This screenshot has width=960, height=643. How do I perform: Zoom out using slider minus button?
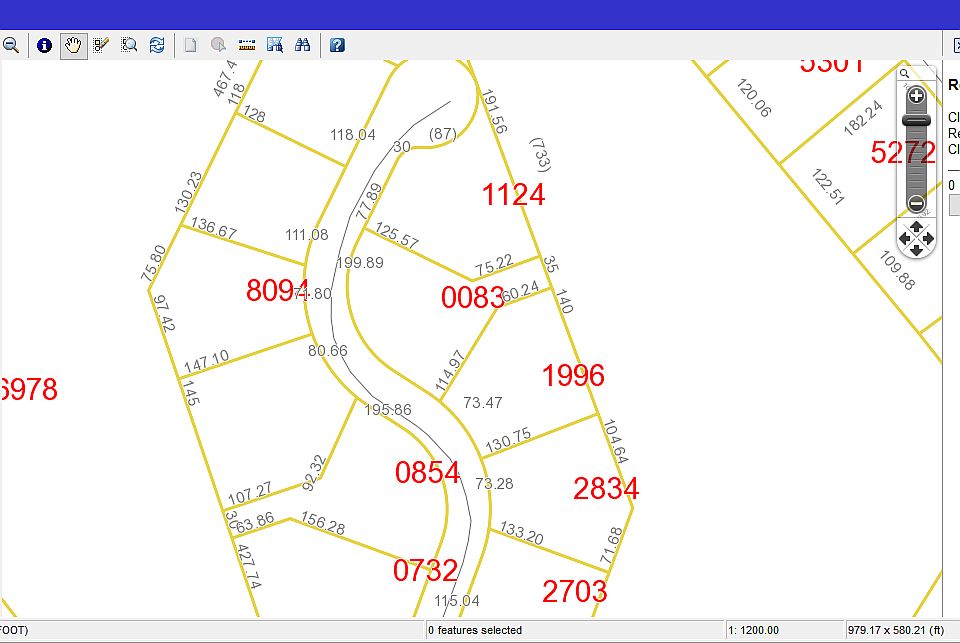click(x=916, y=203)
